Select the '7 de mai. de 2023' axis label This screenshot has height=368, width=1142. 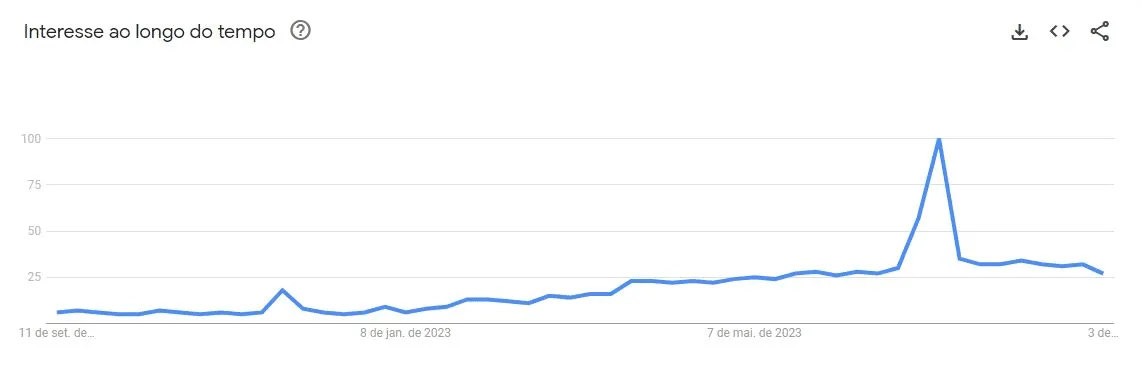pos(755,333)
